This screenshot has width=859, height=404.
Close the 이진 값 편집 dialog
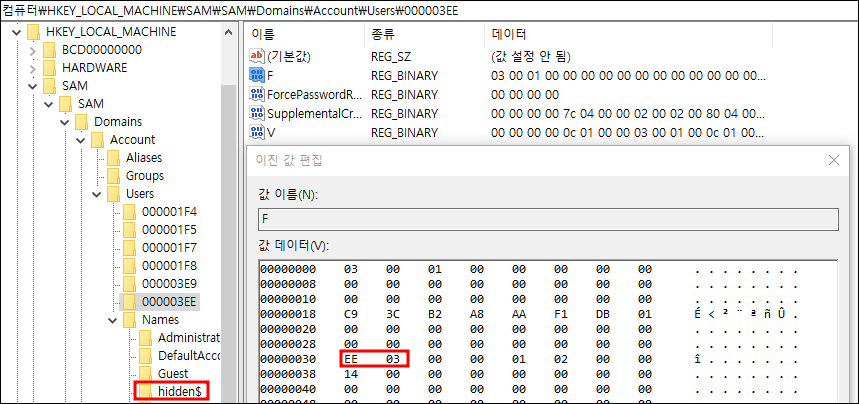(x=834, y=160)
